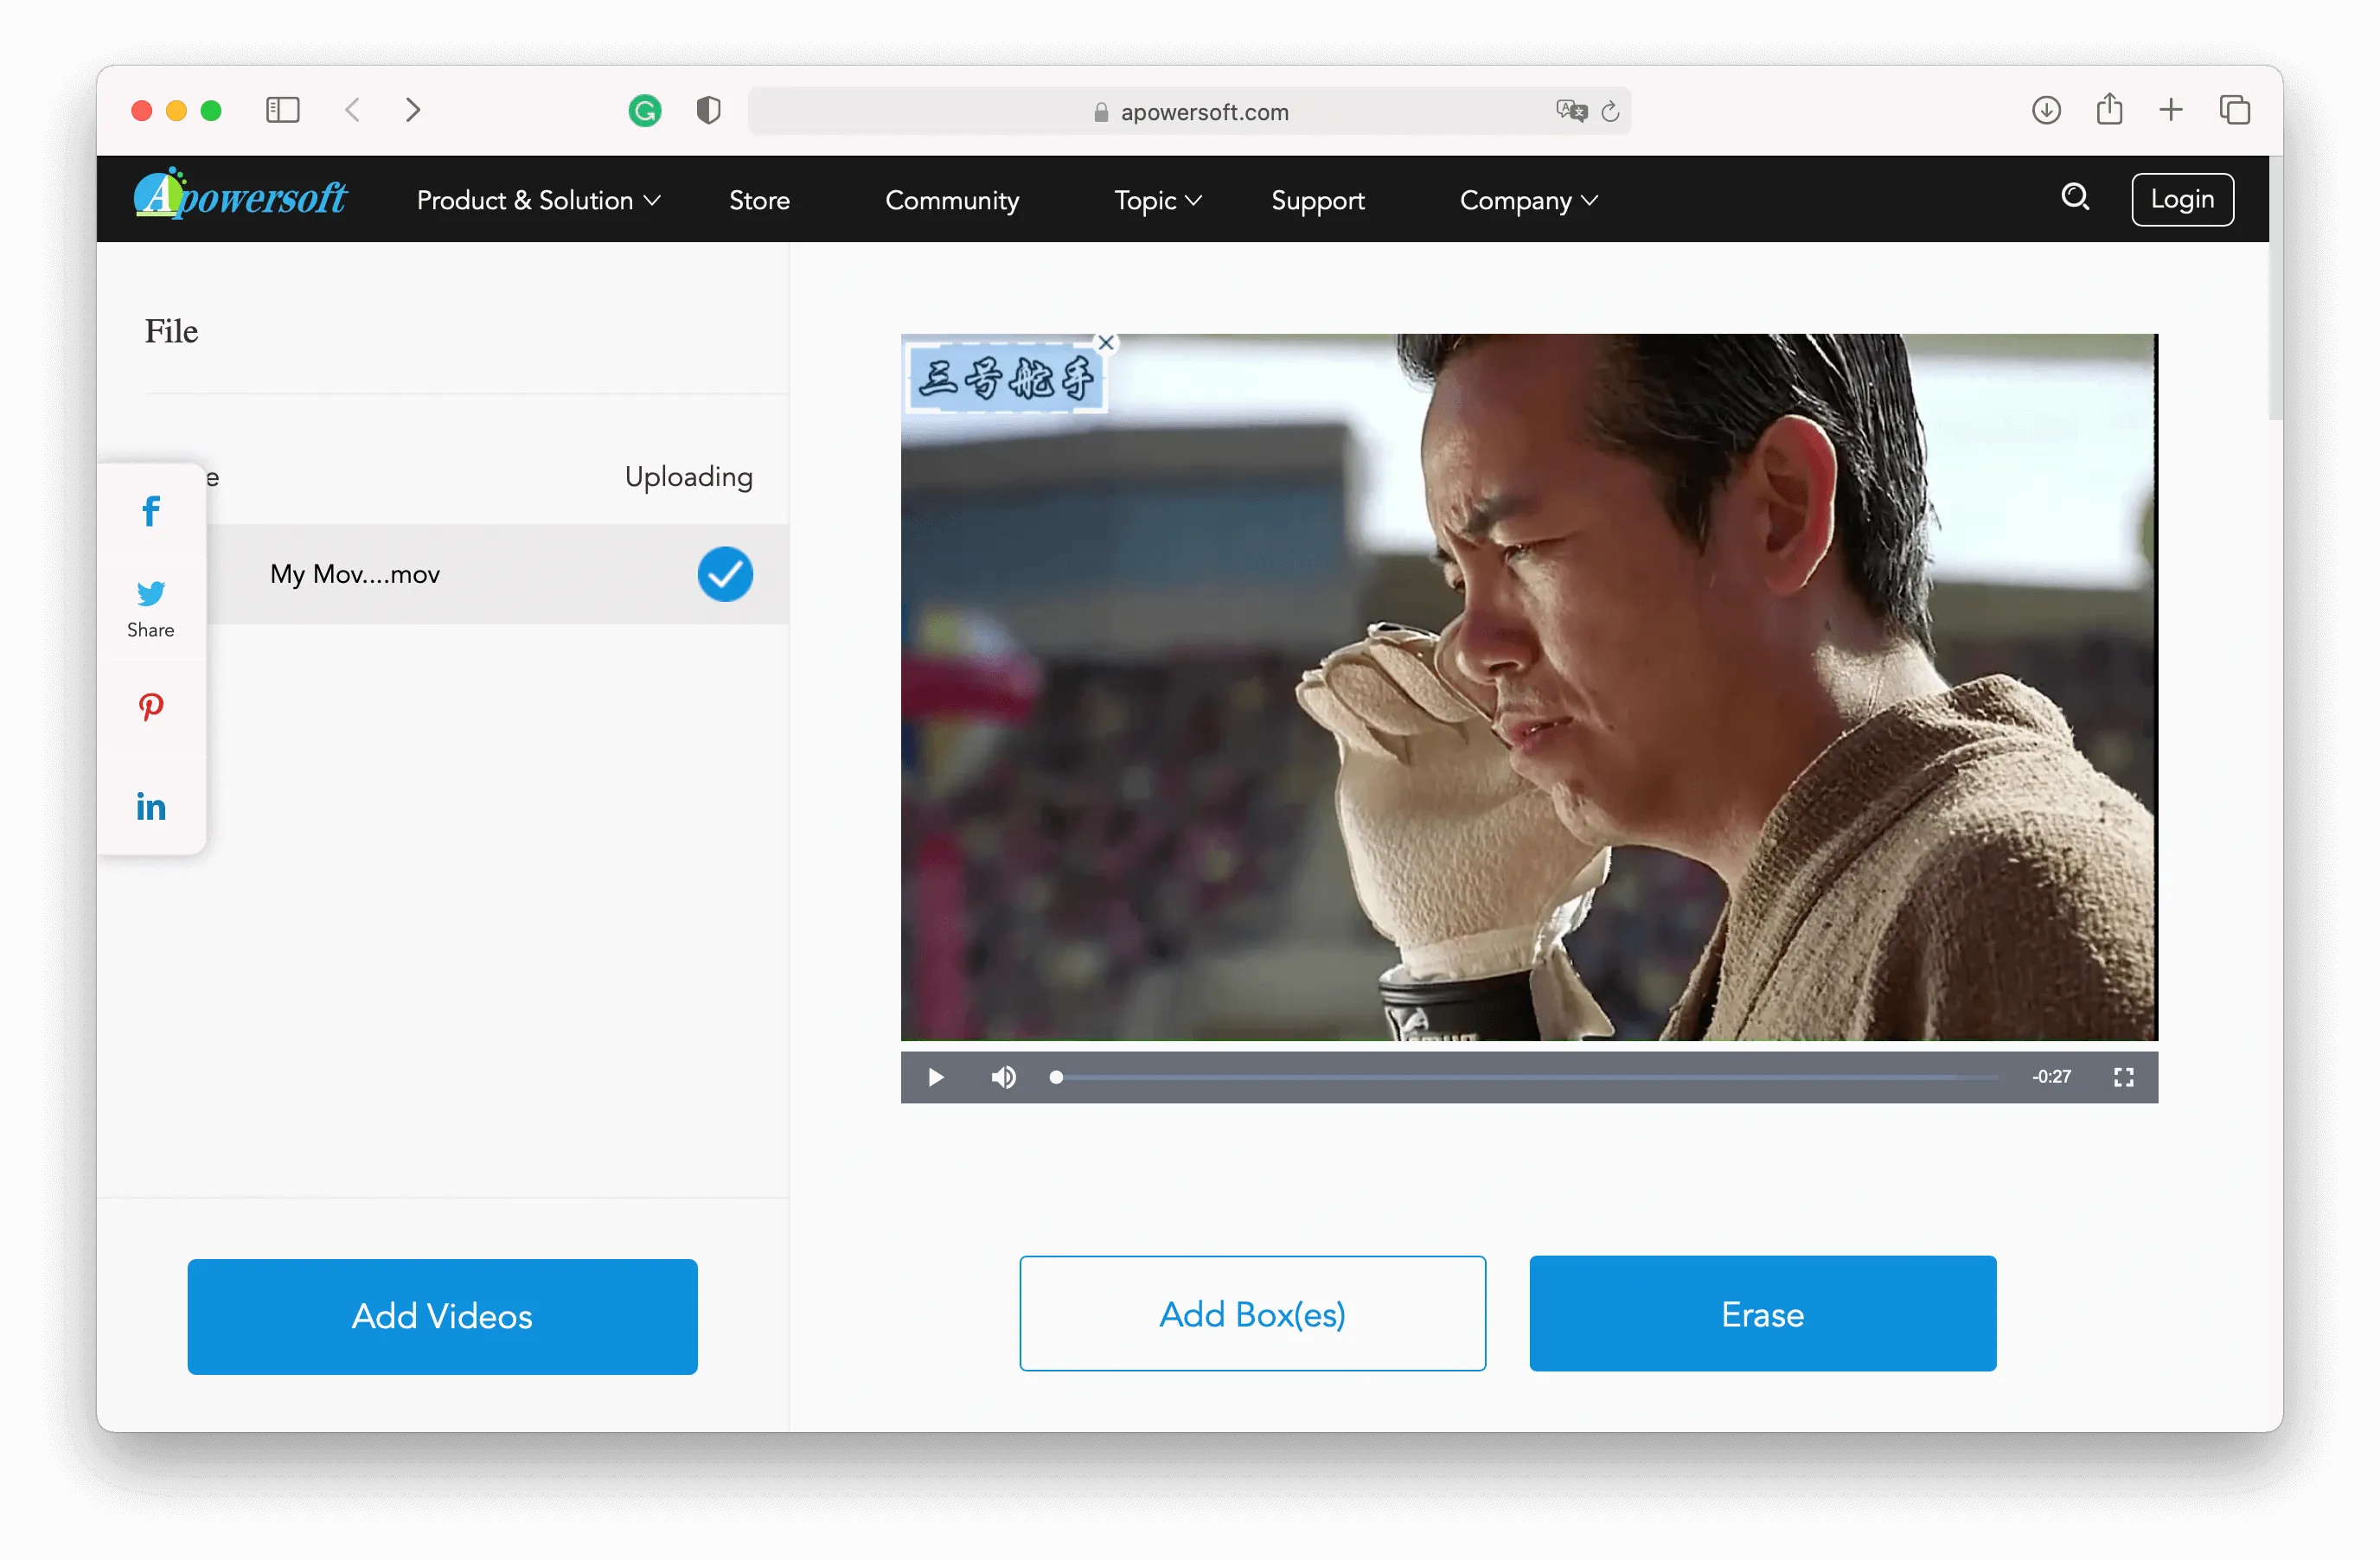This screenshot has height=1560, width=2380.
Task: Expand the Company dropdown
Action: coord(1529,200)
